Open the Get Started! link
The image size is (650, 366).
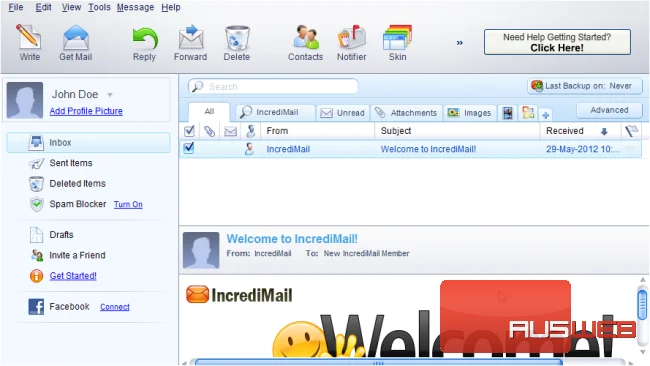pyautogui.click(x=73, y=276)
